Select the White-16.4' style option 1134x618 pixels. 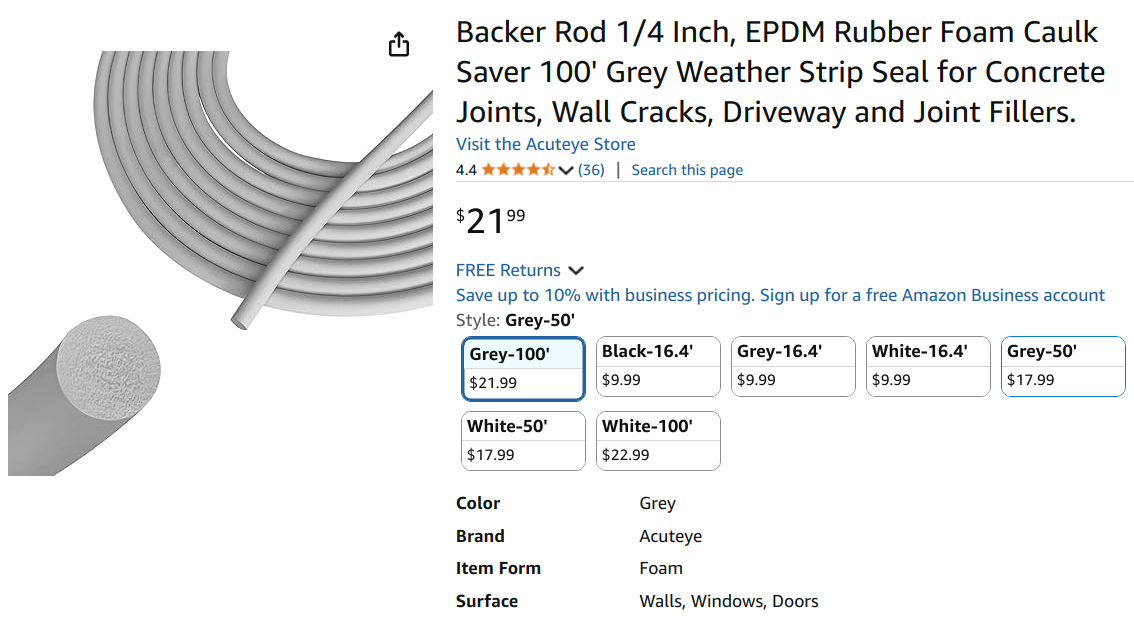click(x=928, y=366)
